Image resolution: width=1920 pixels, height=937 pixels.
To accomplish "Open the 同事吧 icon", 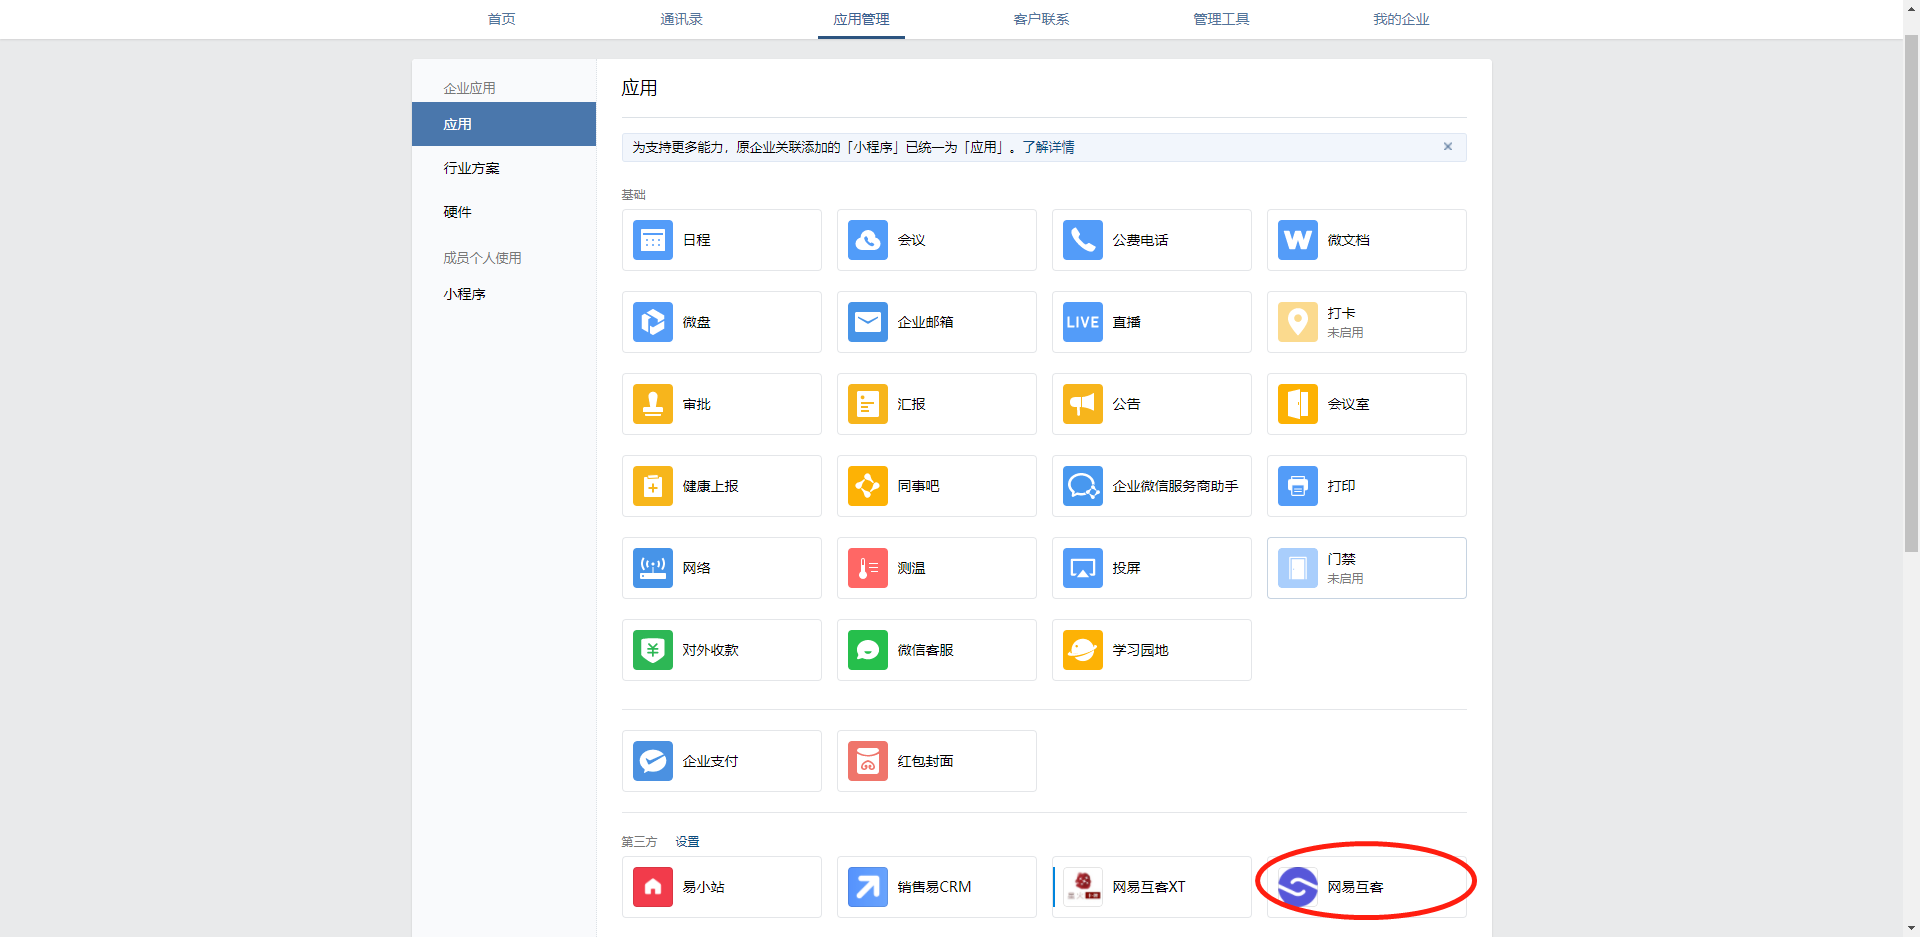I will point(867,486).
